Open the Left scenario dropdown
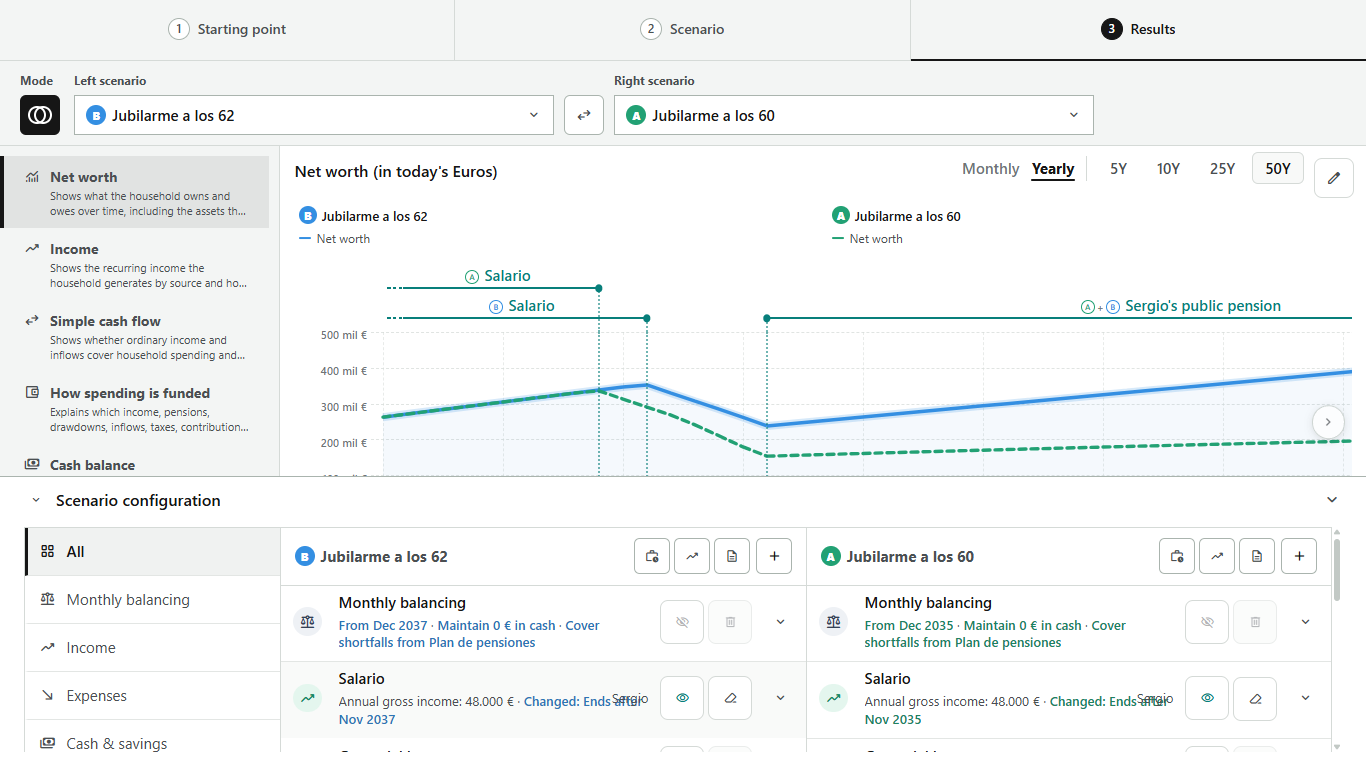The height and width of the screenshot is (768, 1366). click(x=314, y=115)
